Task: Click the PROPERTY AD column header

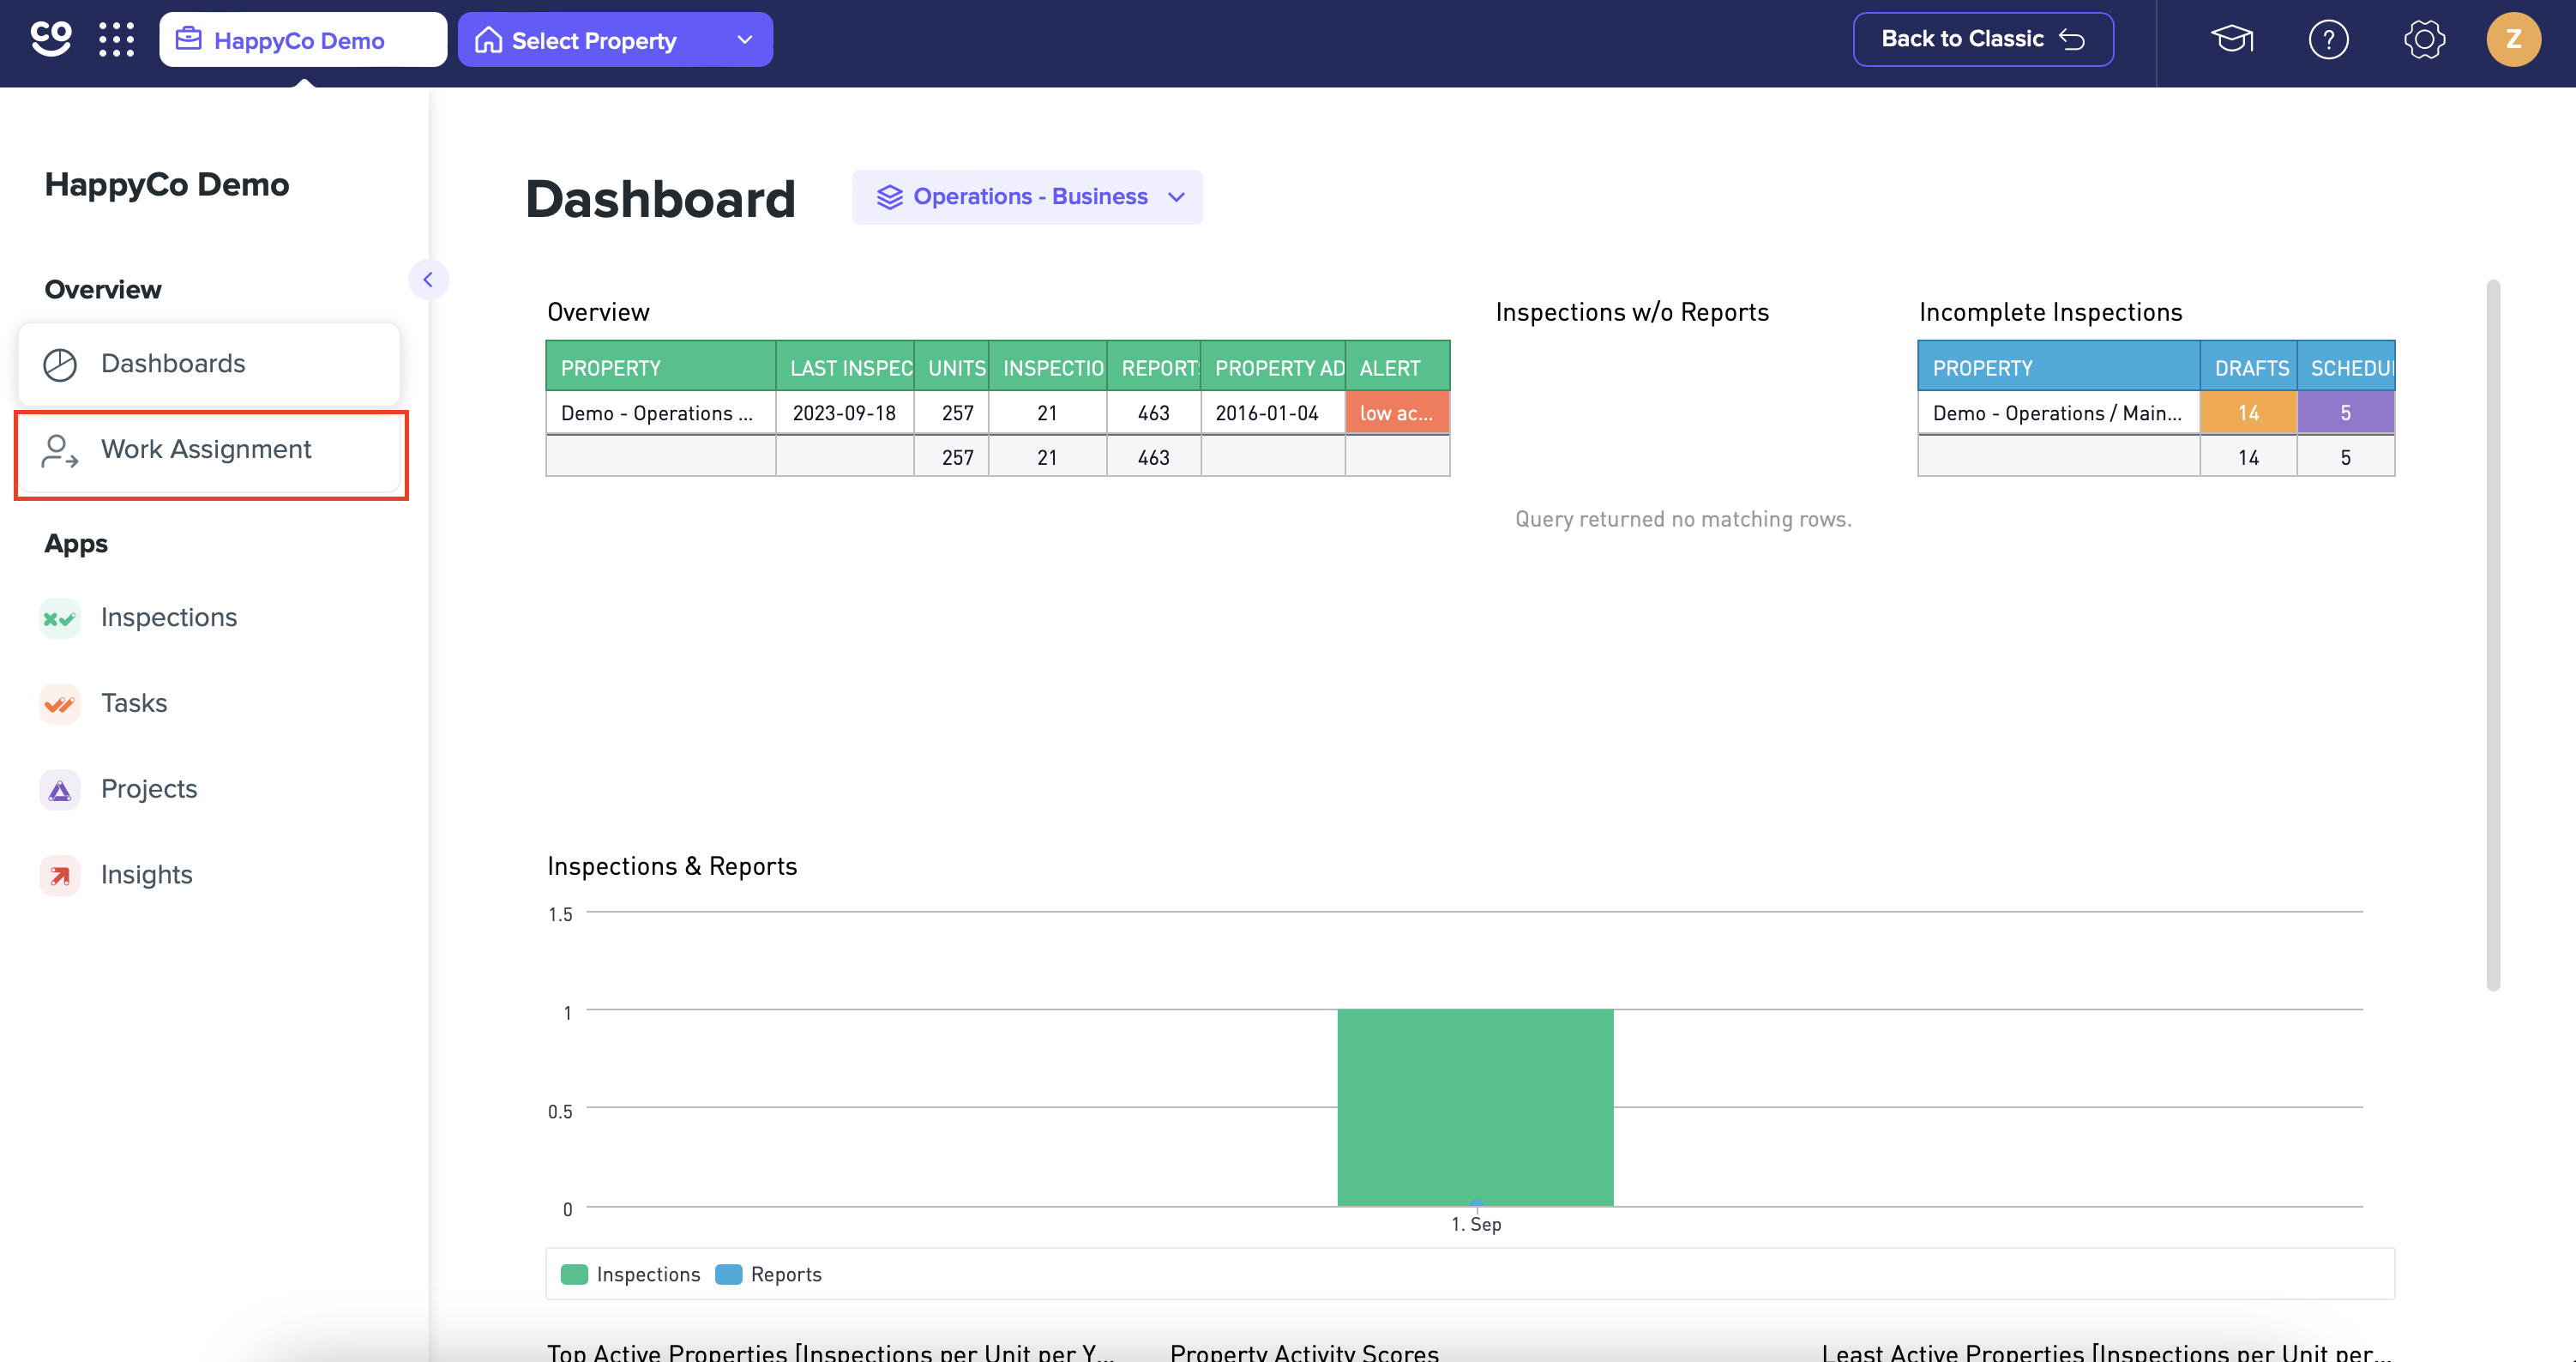Action: pyautogui.click(x=1273, y=368)
